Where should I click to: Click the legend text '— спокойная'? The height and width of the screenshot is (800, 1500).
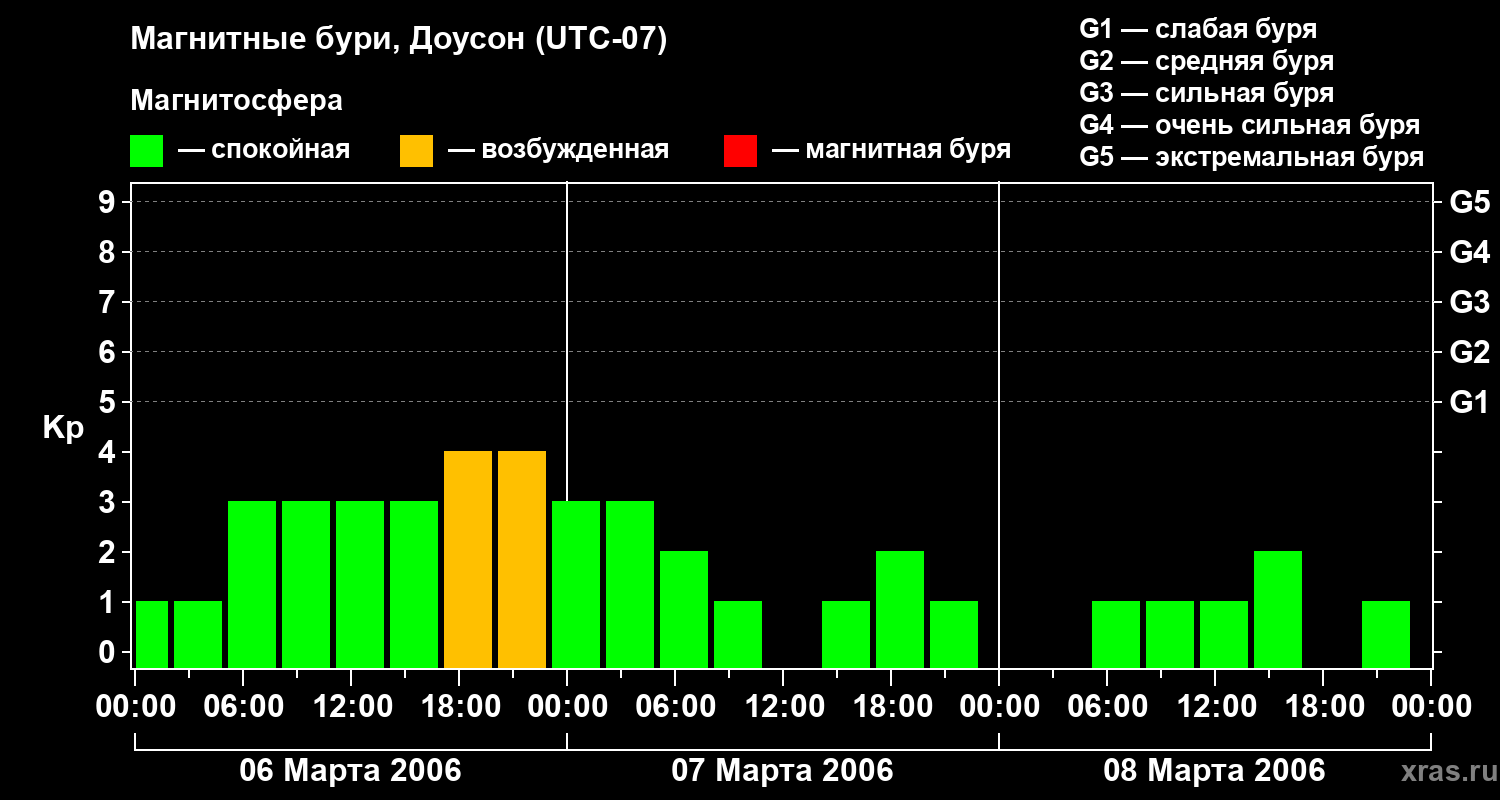tap(264, 150)
